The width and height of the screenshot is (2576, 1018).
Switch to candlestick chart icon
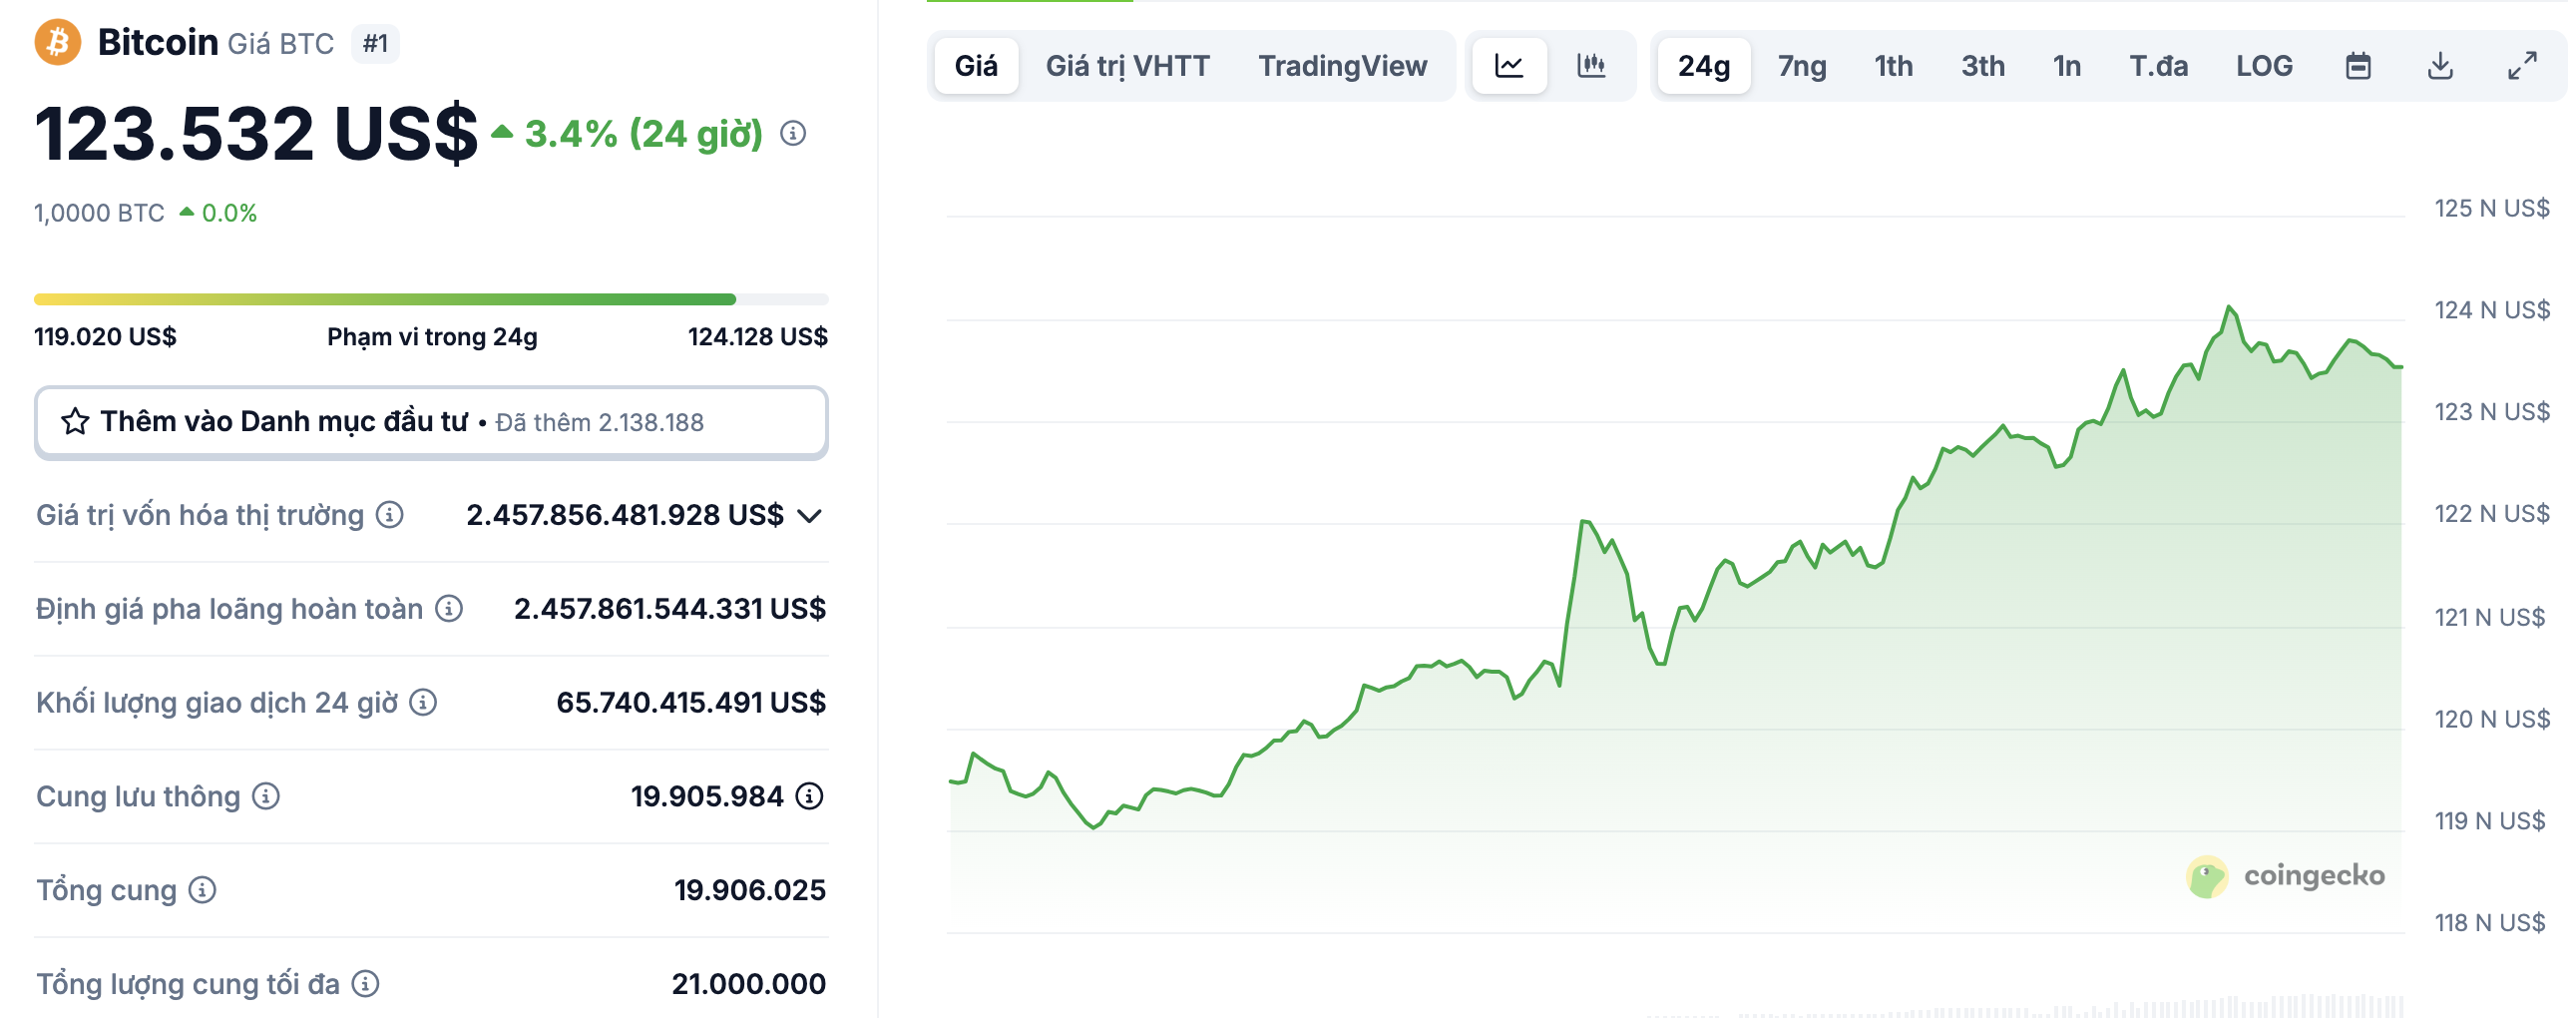tap(1590, 66)
